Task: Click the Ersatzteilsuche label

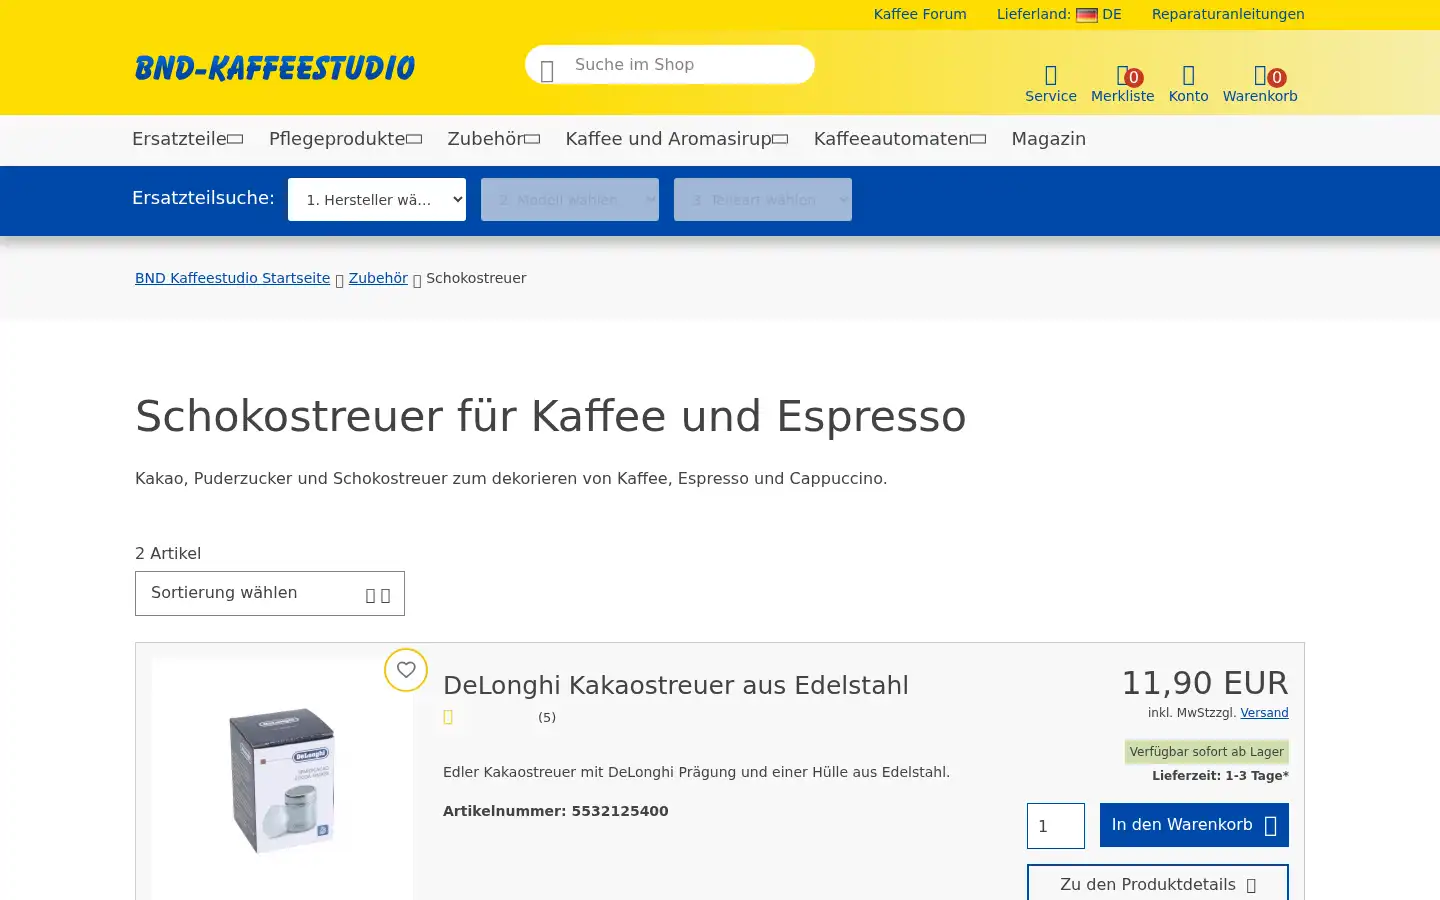Action: [x=203, y=198]
